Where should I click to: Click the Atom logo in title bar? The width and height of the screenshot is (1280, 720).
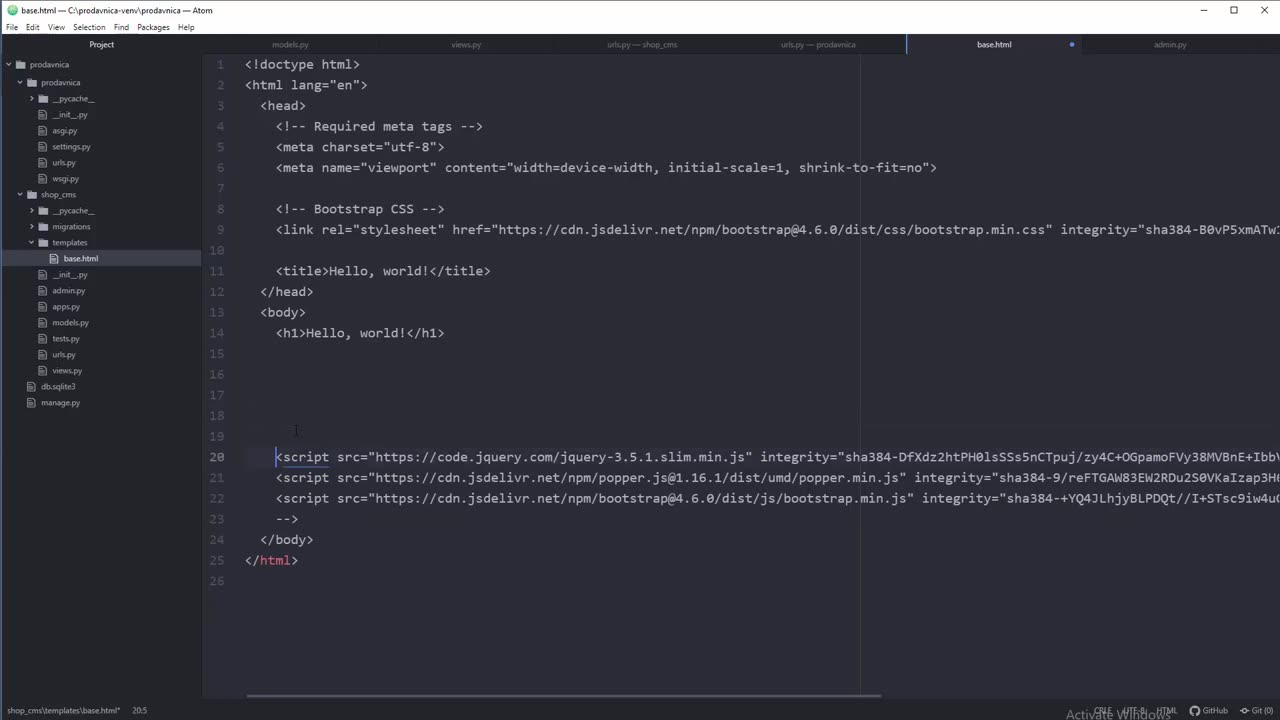12,10
